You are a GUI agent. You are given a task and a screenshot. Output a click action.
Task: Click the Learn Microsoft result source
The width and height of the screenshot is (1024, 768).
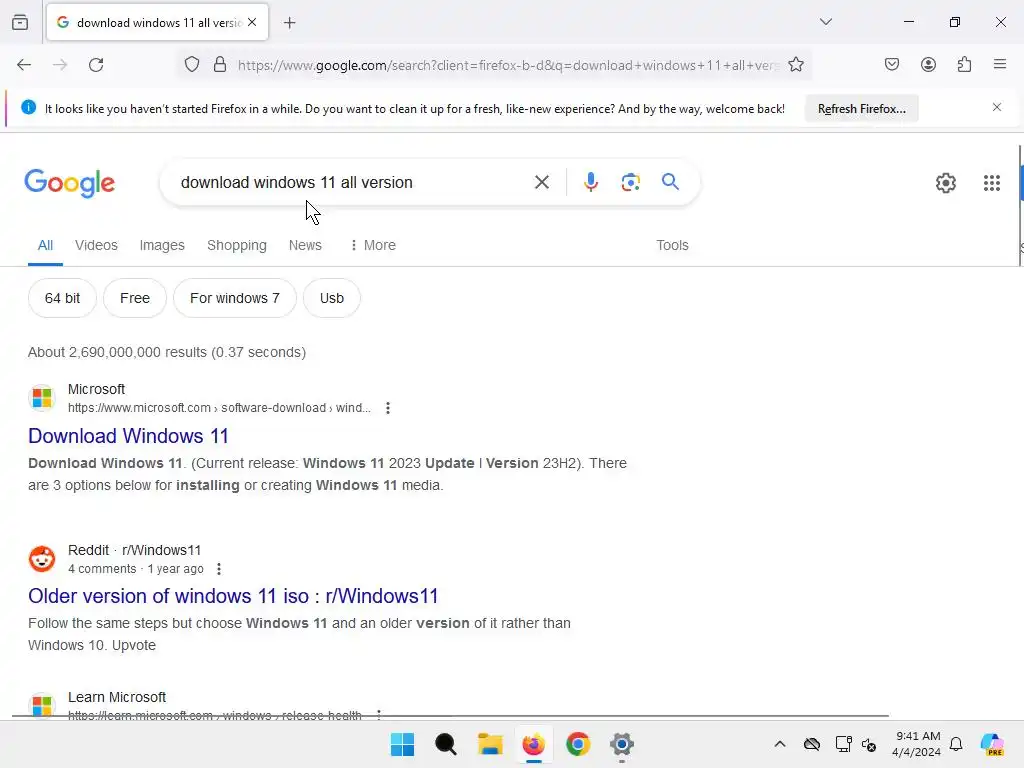pyautogui.click(x=117, y=697)
